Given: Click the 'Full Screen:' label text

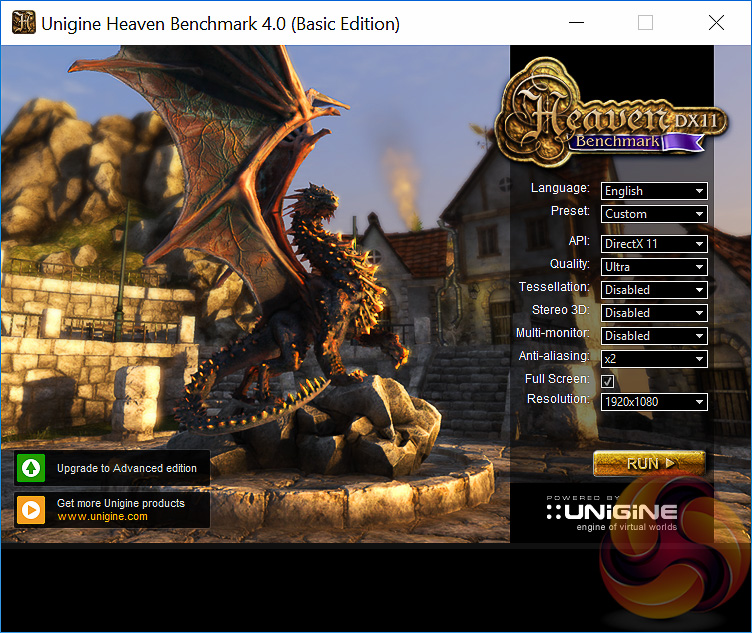Looking at the screenshot, I should point(557,379).
